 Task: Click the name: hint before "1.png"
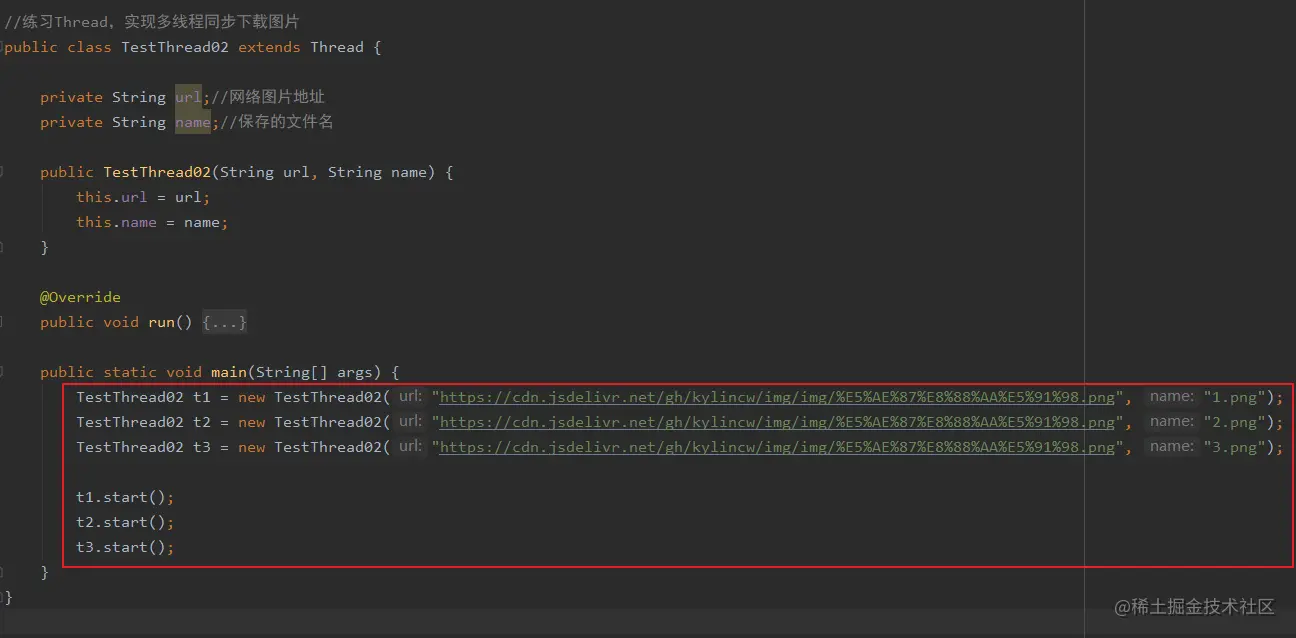pyautogui.click(x=1172, y=396)
